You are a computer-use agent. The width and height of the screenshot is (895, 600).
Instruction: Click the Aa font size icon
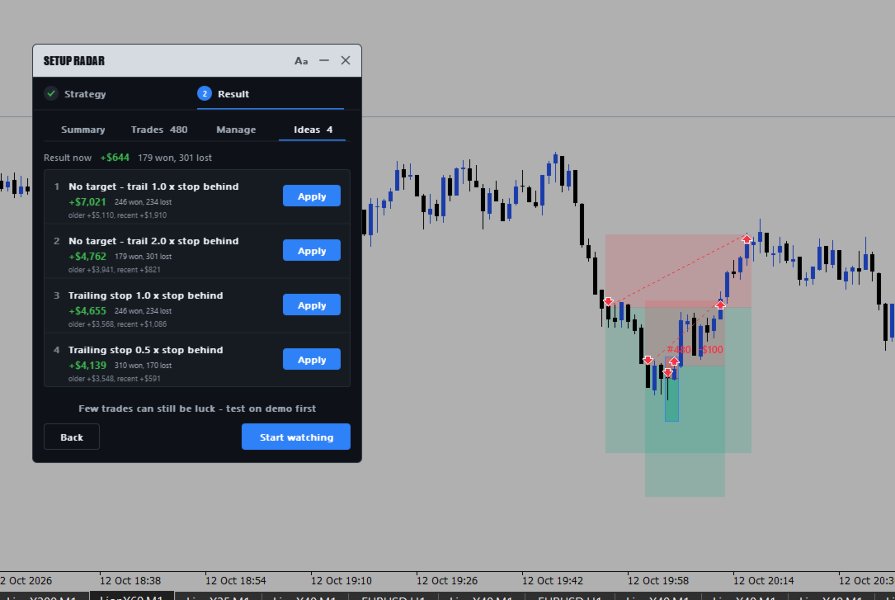[x=301, y=61]
